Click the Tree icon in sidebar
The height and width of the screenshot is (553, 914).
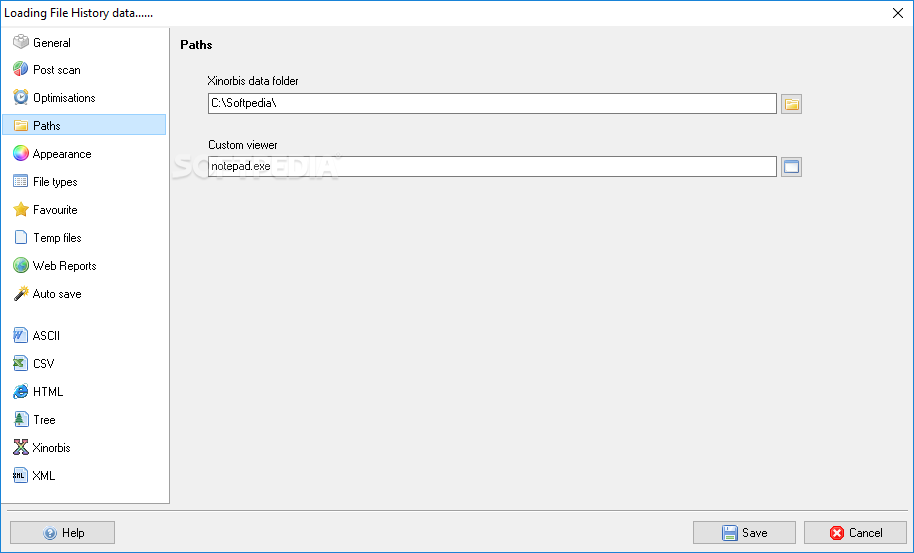[x=21, y=419]
